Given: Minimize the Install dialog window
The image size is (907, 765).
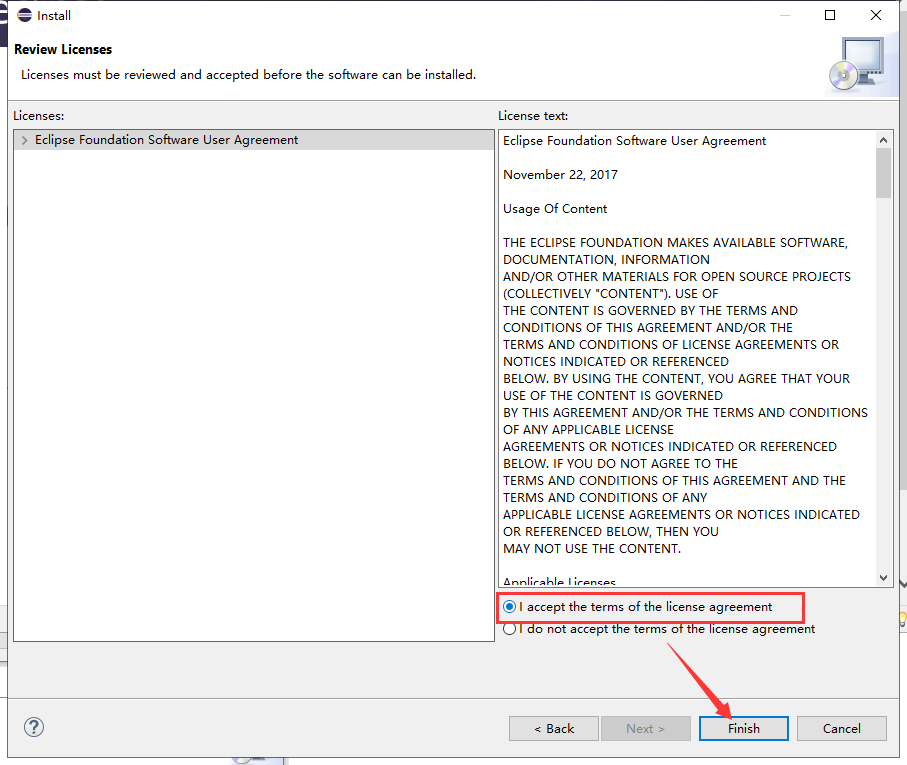Looking at the screenshot, I should coord(784,15).
